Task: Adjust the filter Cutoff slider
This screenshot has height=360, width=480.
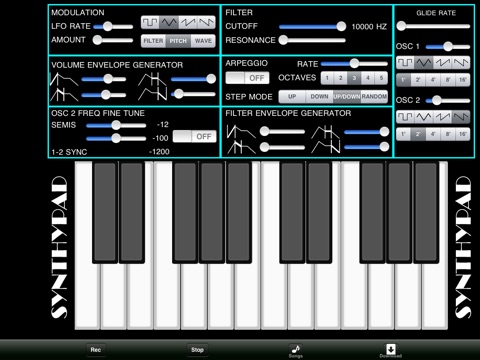Action: coord(313,27)
